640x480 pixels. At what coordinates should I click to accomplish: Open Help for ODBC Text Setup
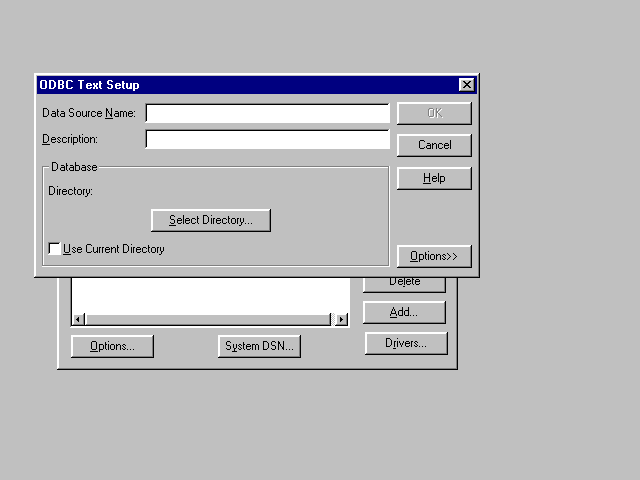[x=434, y=178]
